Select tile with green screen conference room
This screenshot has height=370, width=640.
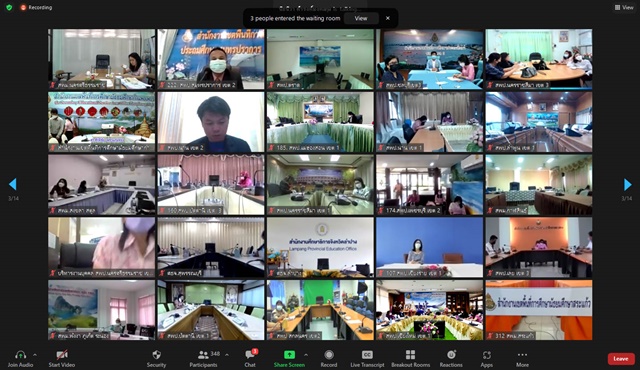(320, 310)
